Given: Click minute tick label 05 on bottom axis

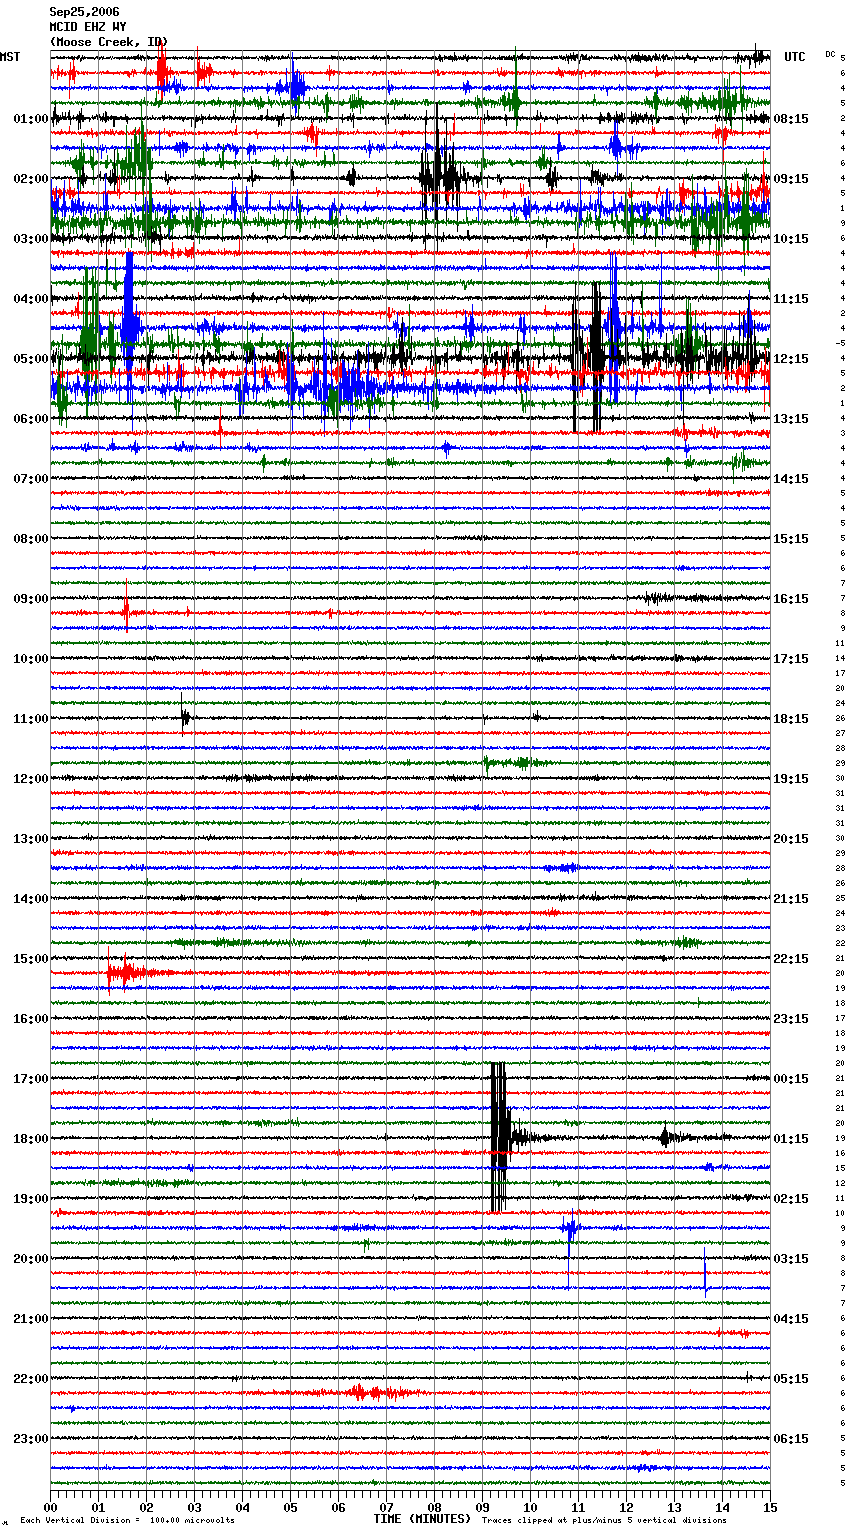Looking at the screenshot, I should coord(290,1507).
